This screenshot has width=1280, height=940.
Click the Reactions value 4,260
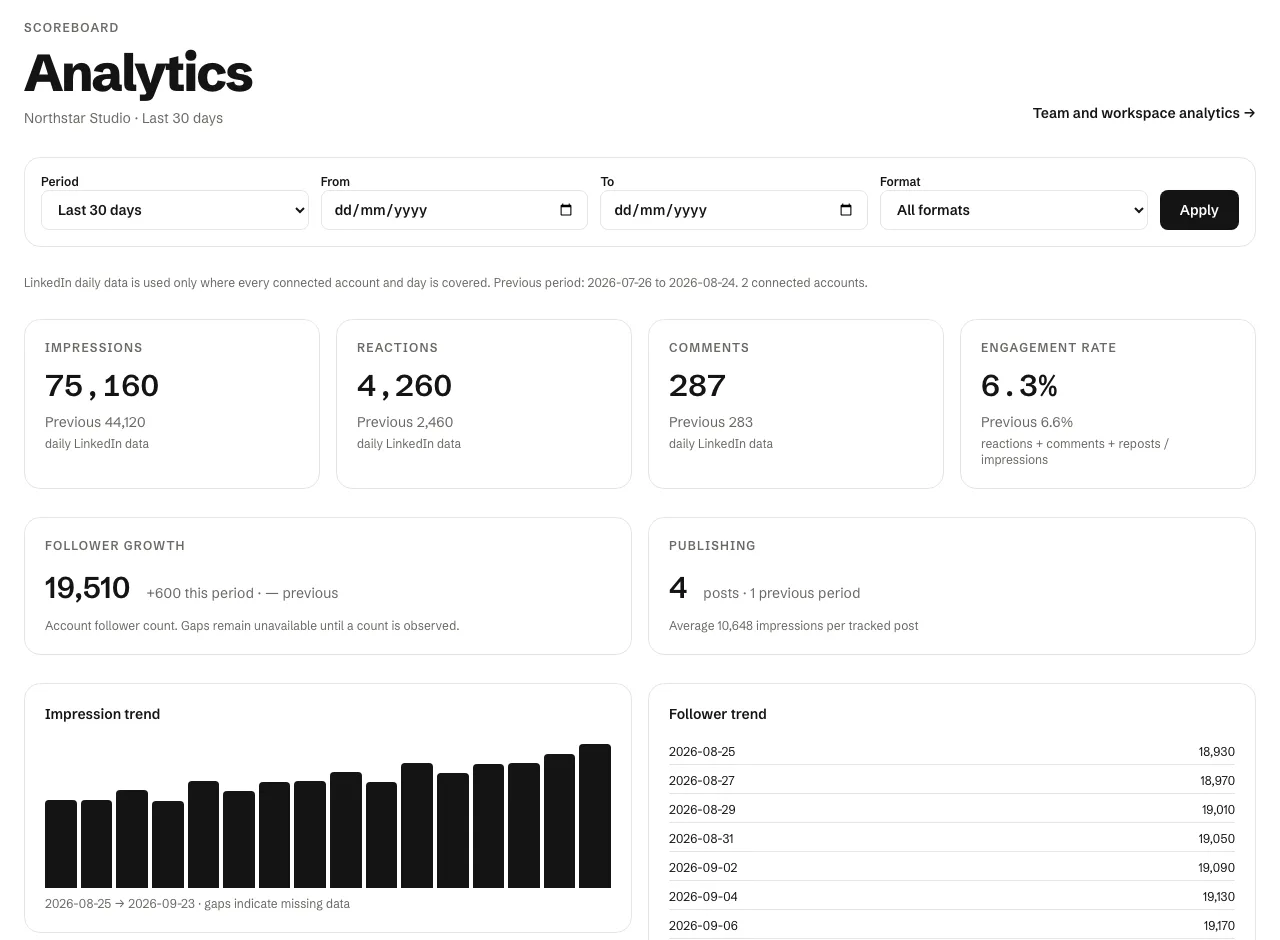point(404,386)
